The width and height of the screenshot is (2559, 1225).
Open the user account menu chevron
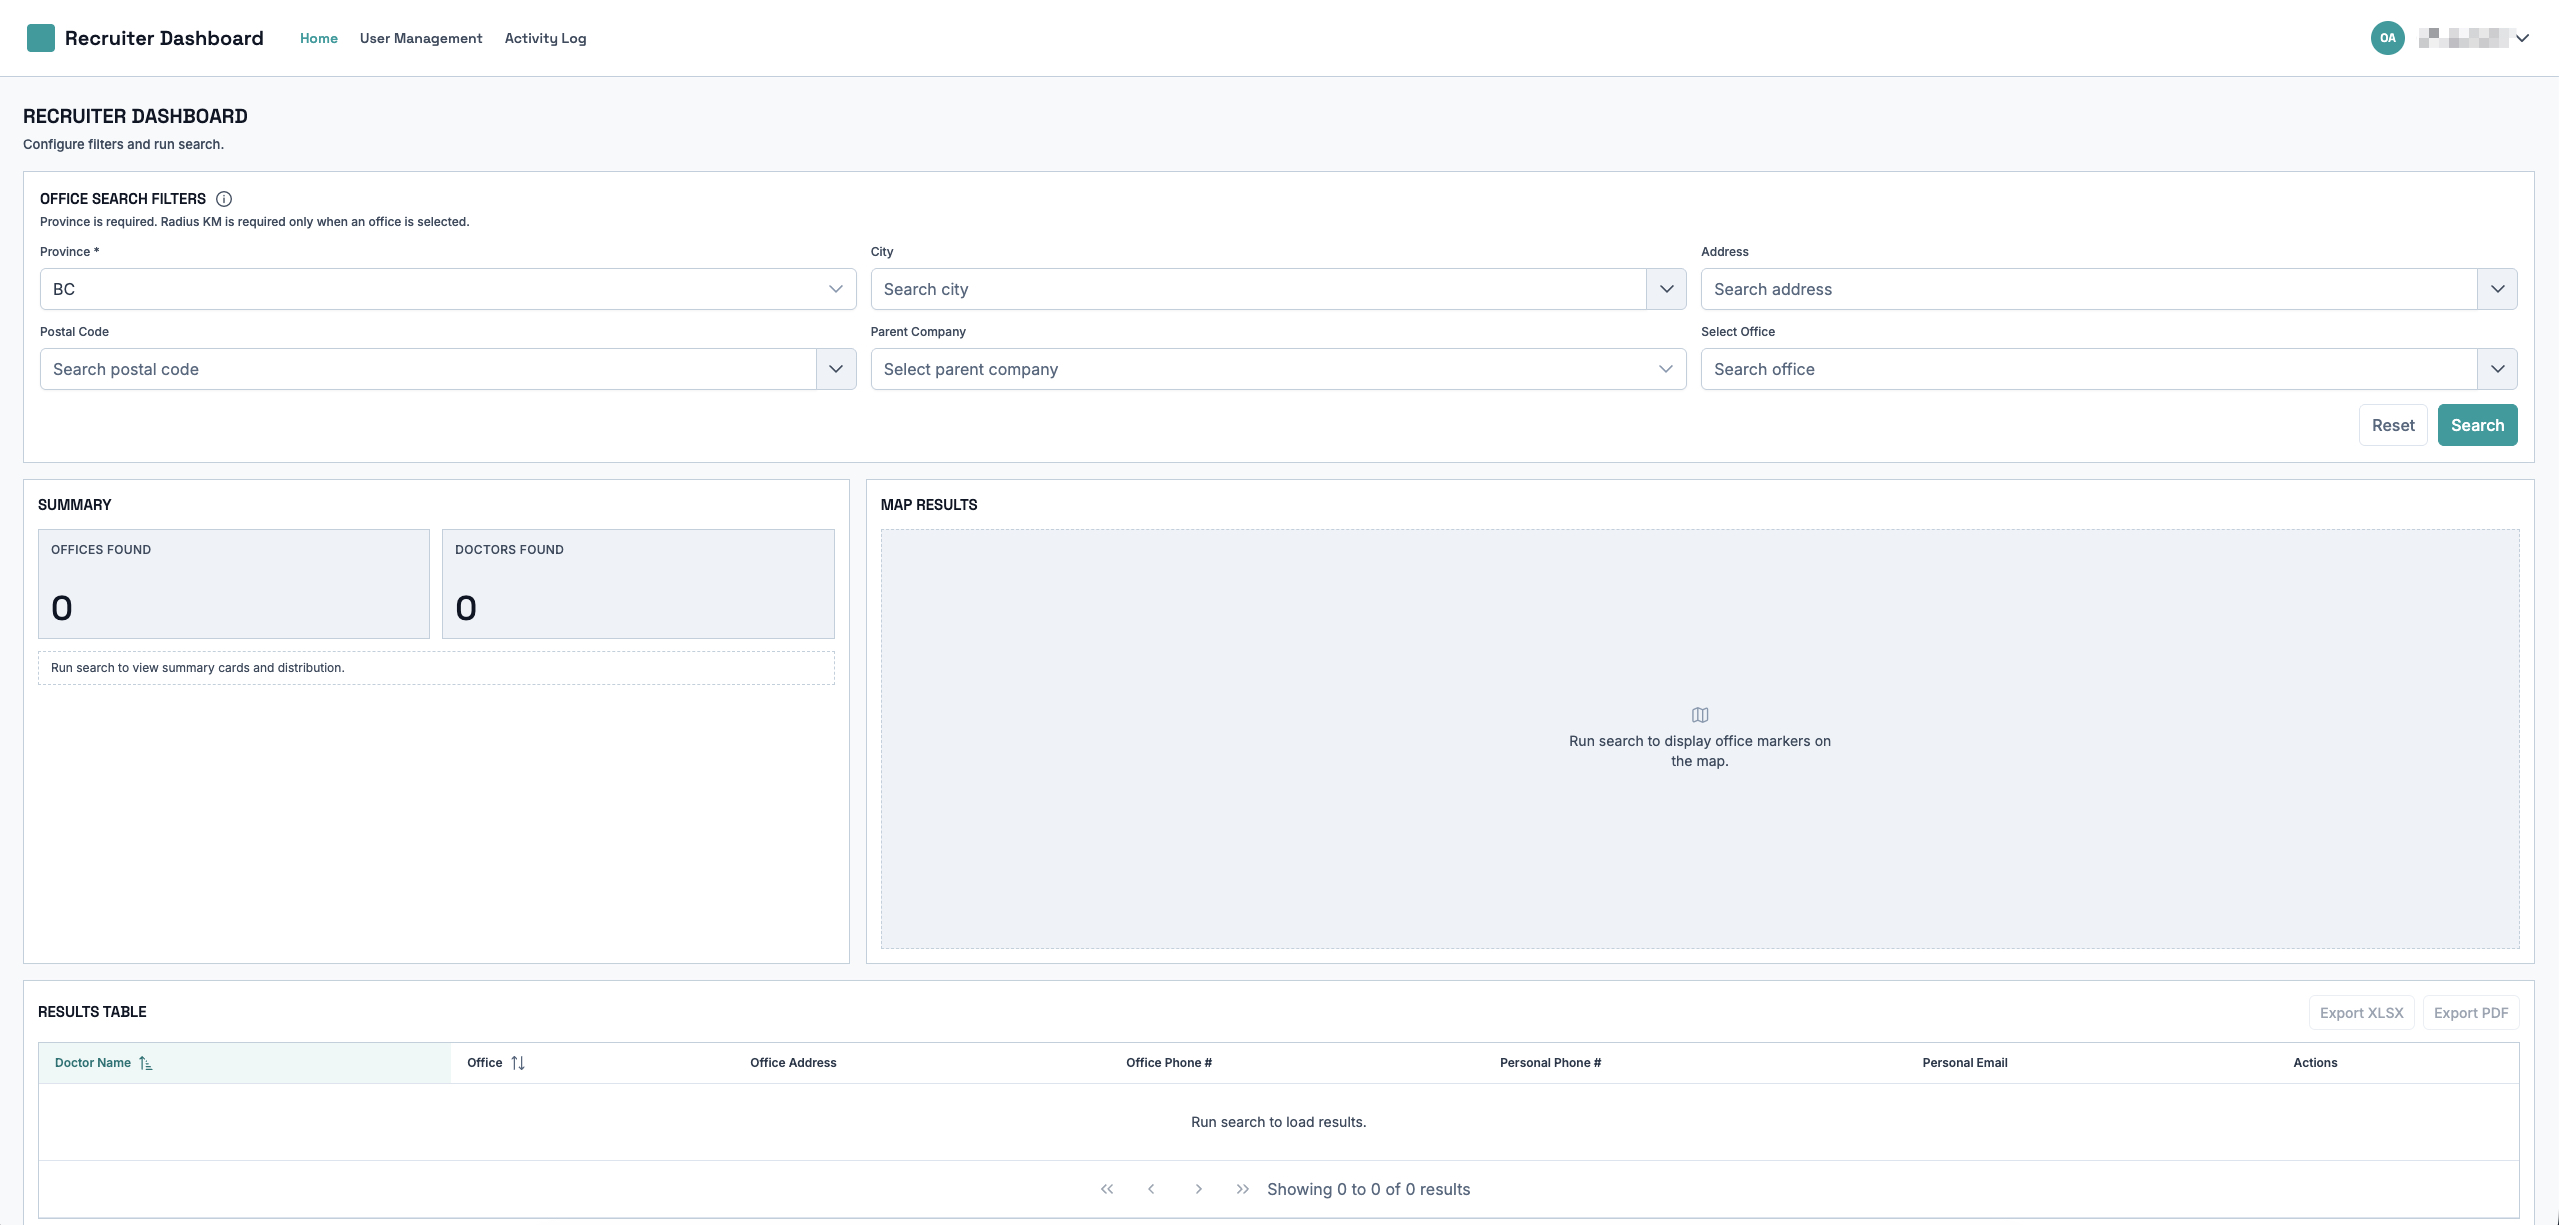[x=2523, y=38]
